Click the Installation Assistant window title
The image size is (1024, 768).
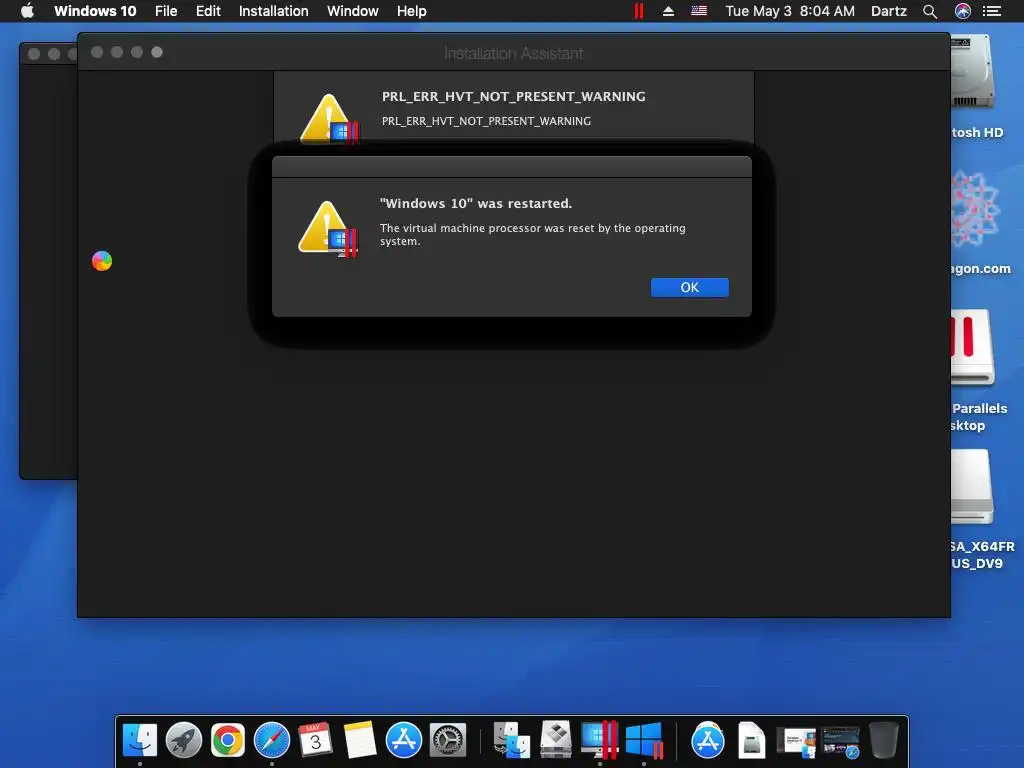(513, 53)
